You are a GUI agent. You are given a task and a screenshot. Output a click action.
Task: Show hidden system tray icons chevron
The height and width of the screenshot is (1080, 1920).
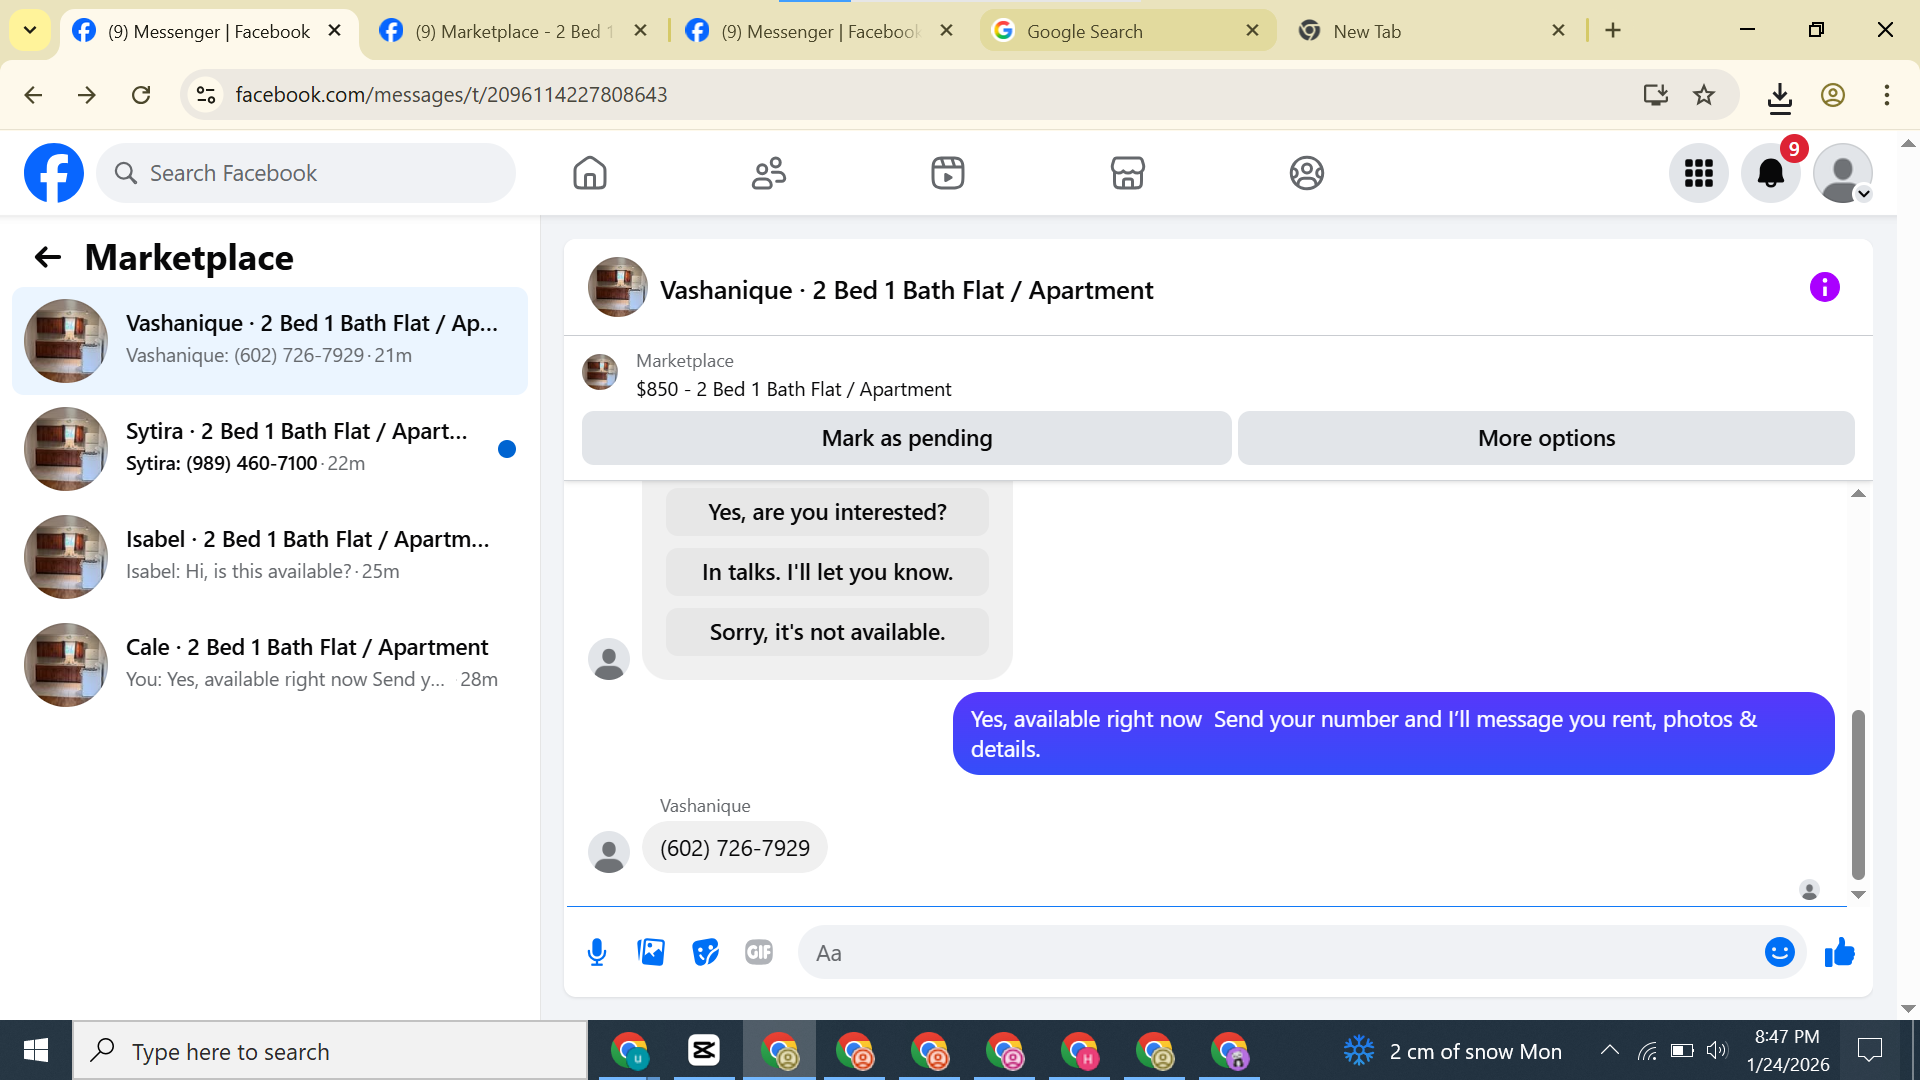point(1609,1050)
